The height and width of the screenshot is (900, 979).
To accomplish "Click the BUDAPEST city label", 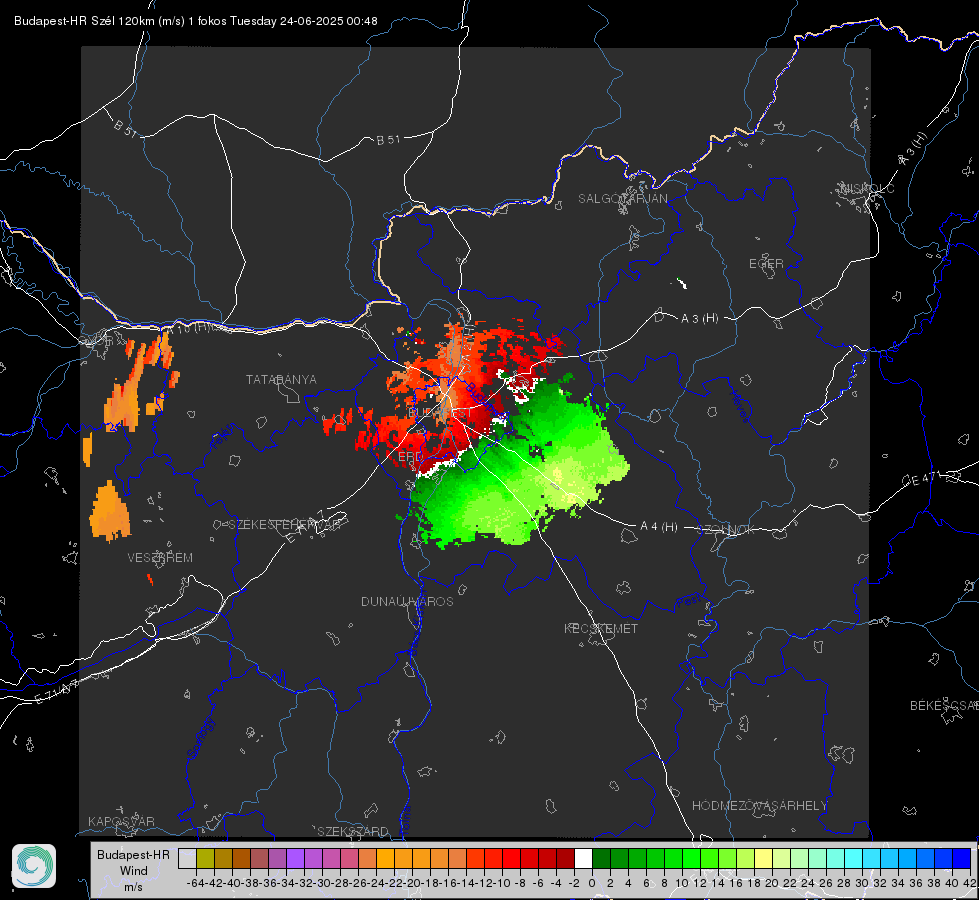I will pyautogui.click(x=440, y=413).
